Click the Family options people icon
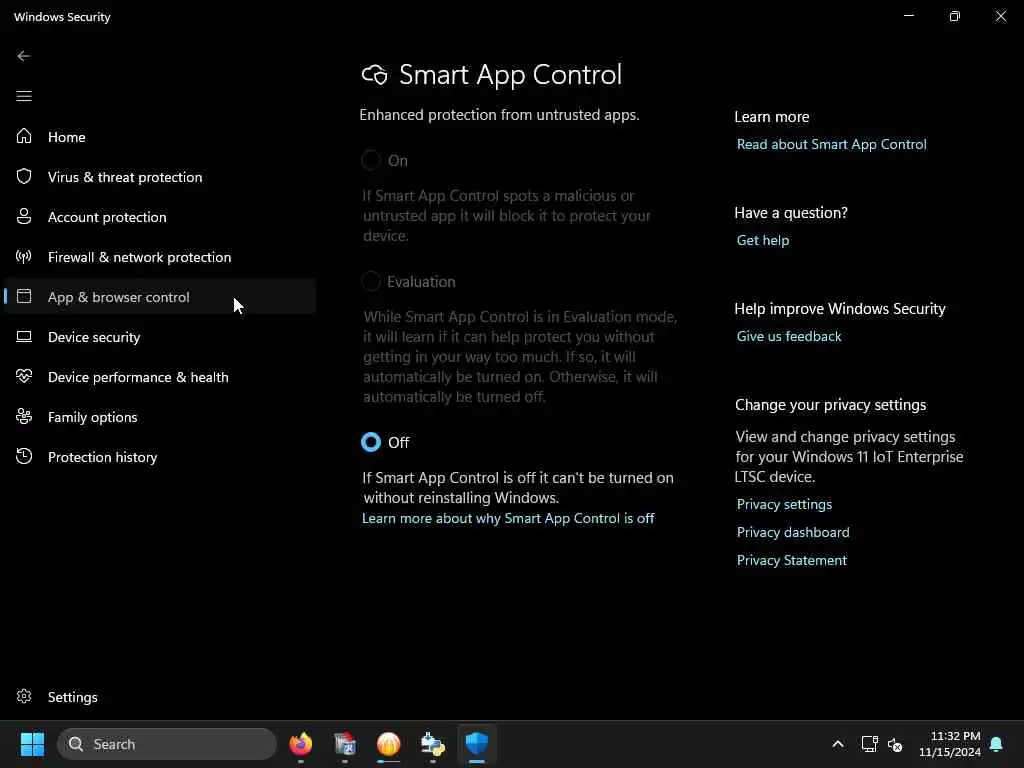1024x768 pixels. point(24,416)
